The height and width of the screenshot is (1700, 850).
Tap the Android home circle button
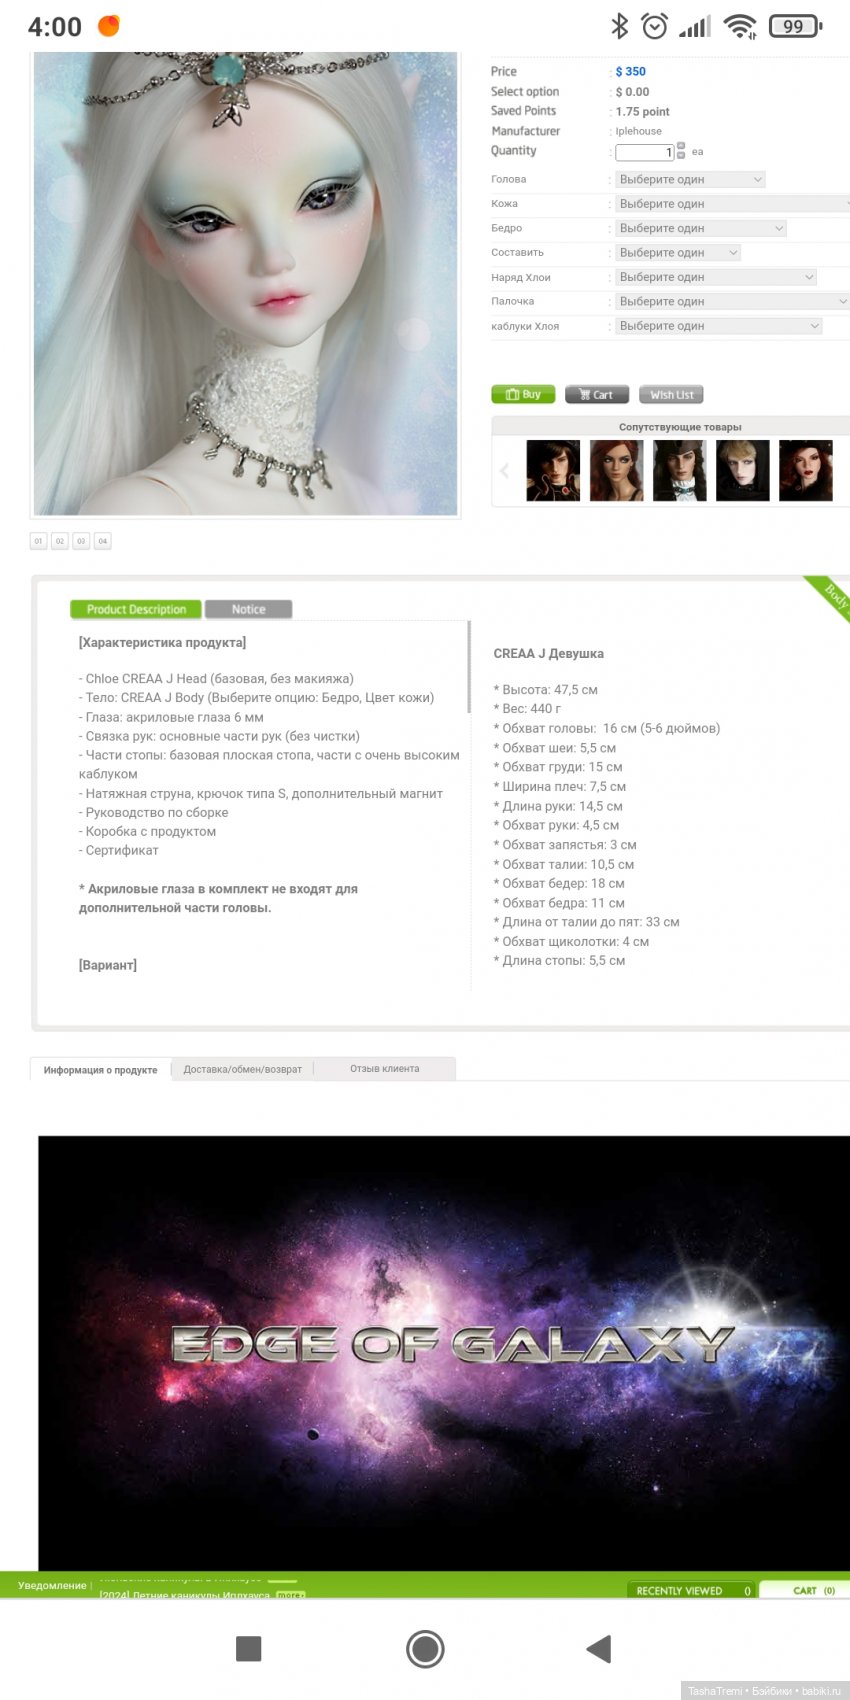[425, 1649]
